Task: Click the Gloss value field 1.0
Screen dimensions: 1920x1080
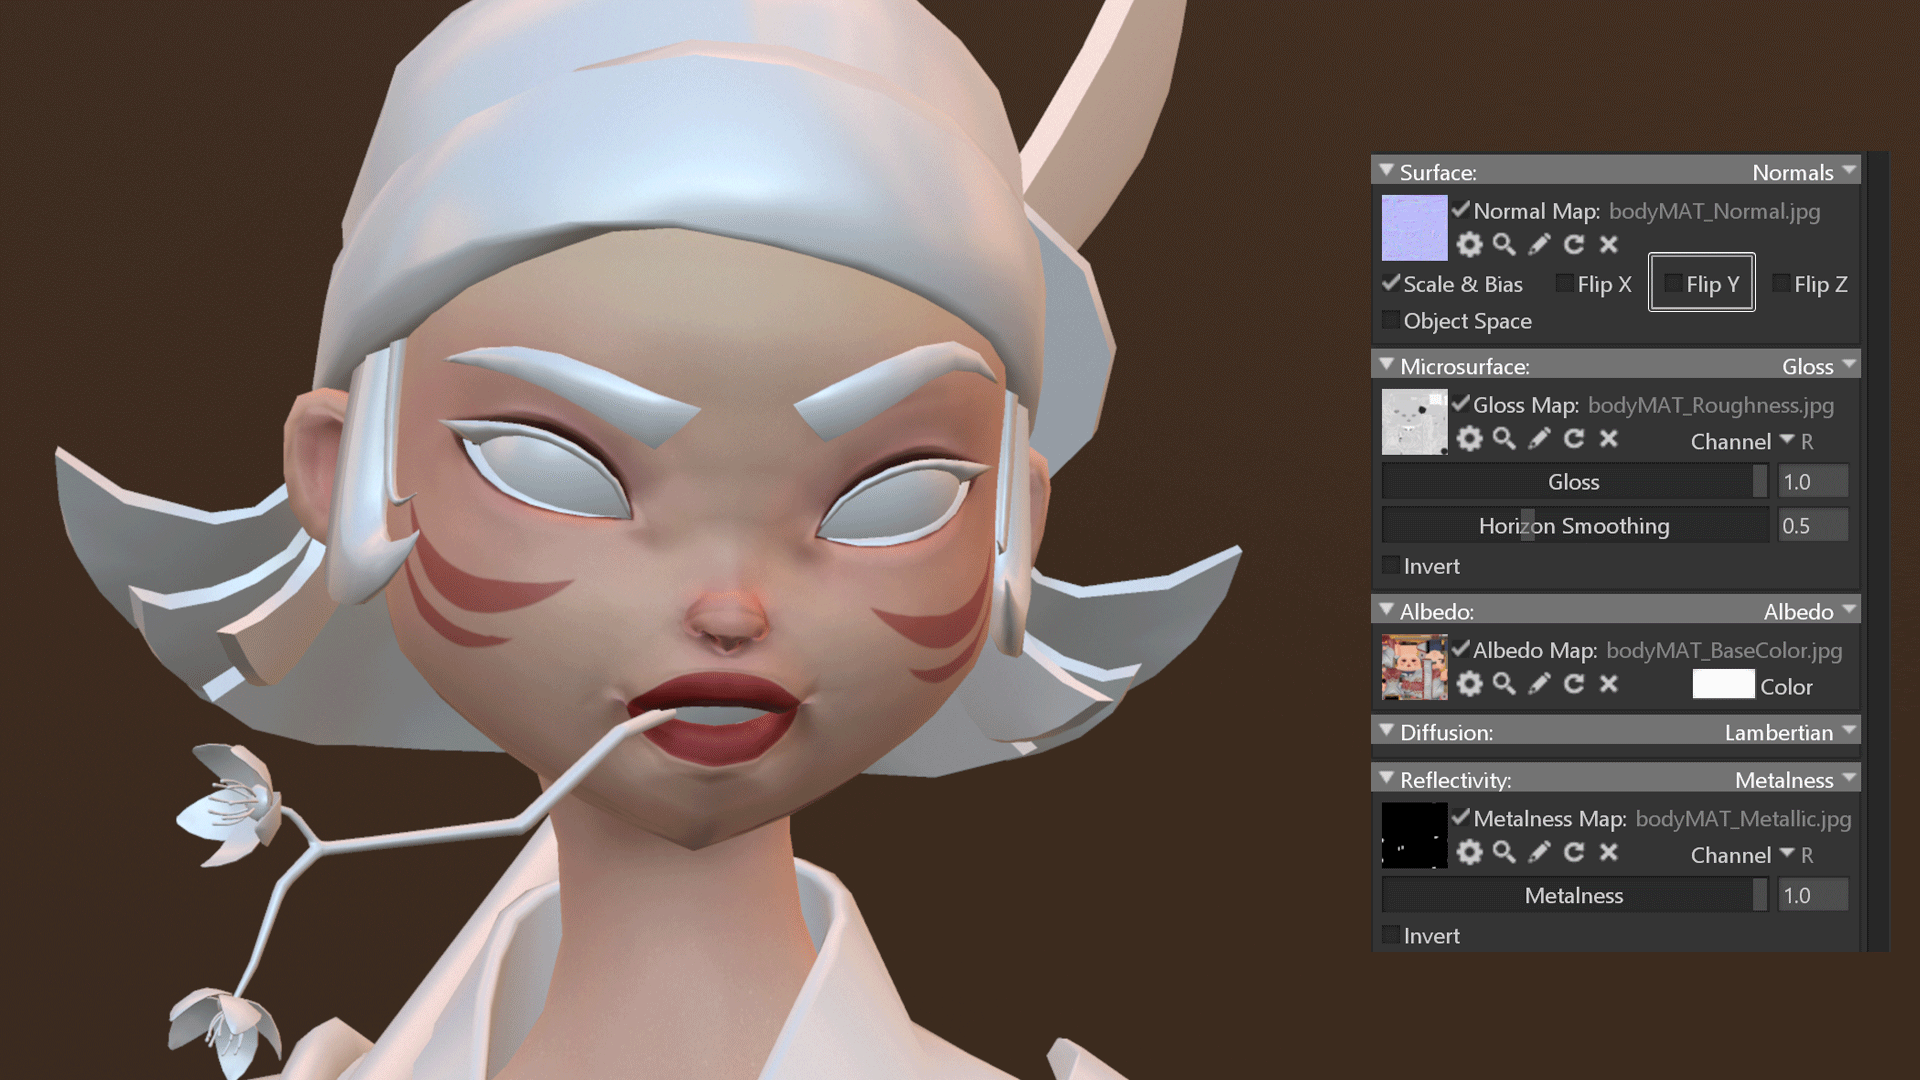Action: 1813,481
